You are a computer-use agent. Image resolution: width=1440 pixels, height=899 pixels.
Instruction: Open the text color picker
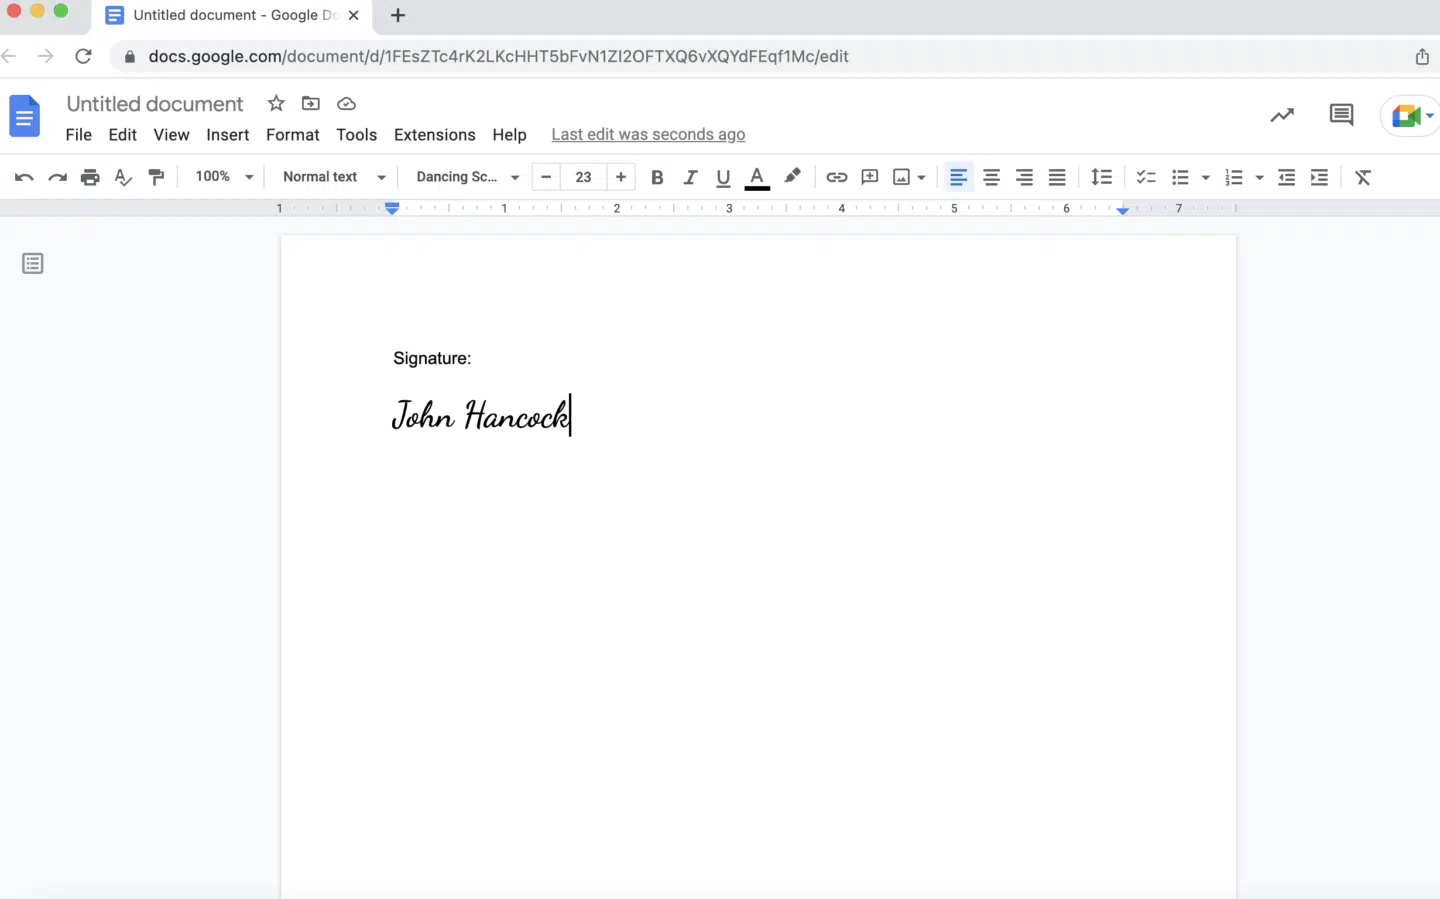point(757,177)
